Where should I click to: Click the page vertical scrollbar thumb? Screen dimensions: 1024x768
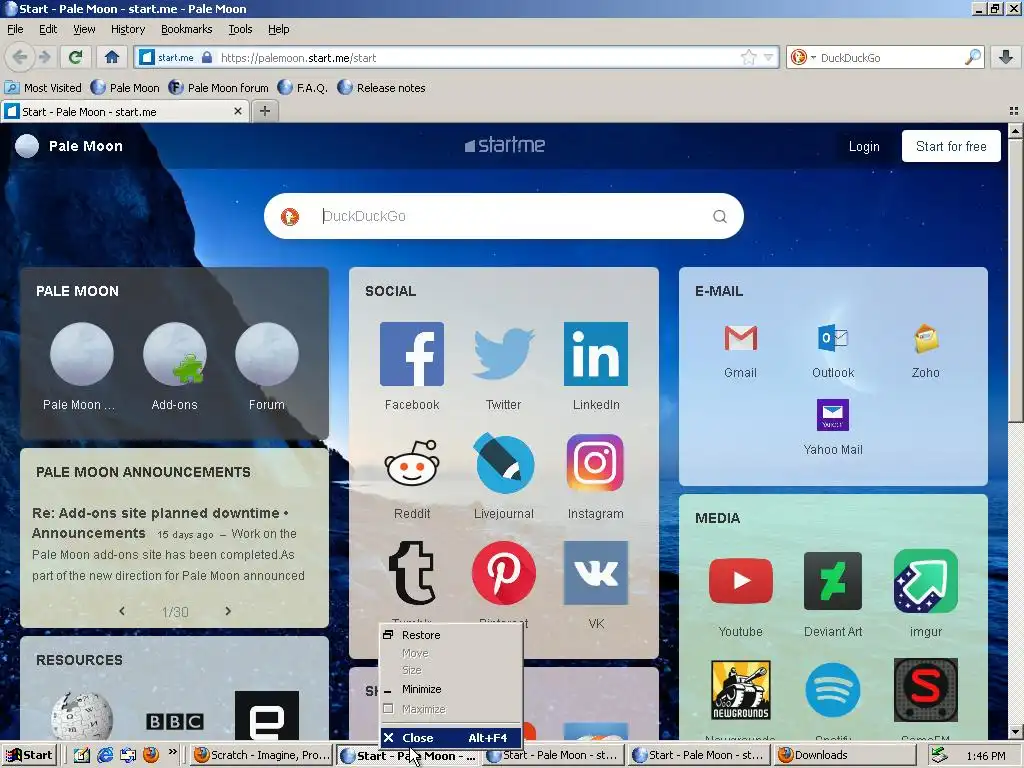click(x=1015, y=281)
